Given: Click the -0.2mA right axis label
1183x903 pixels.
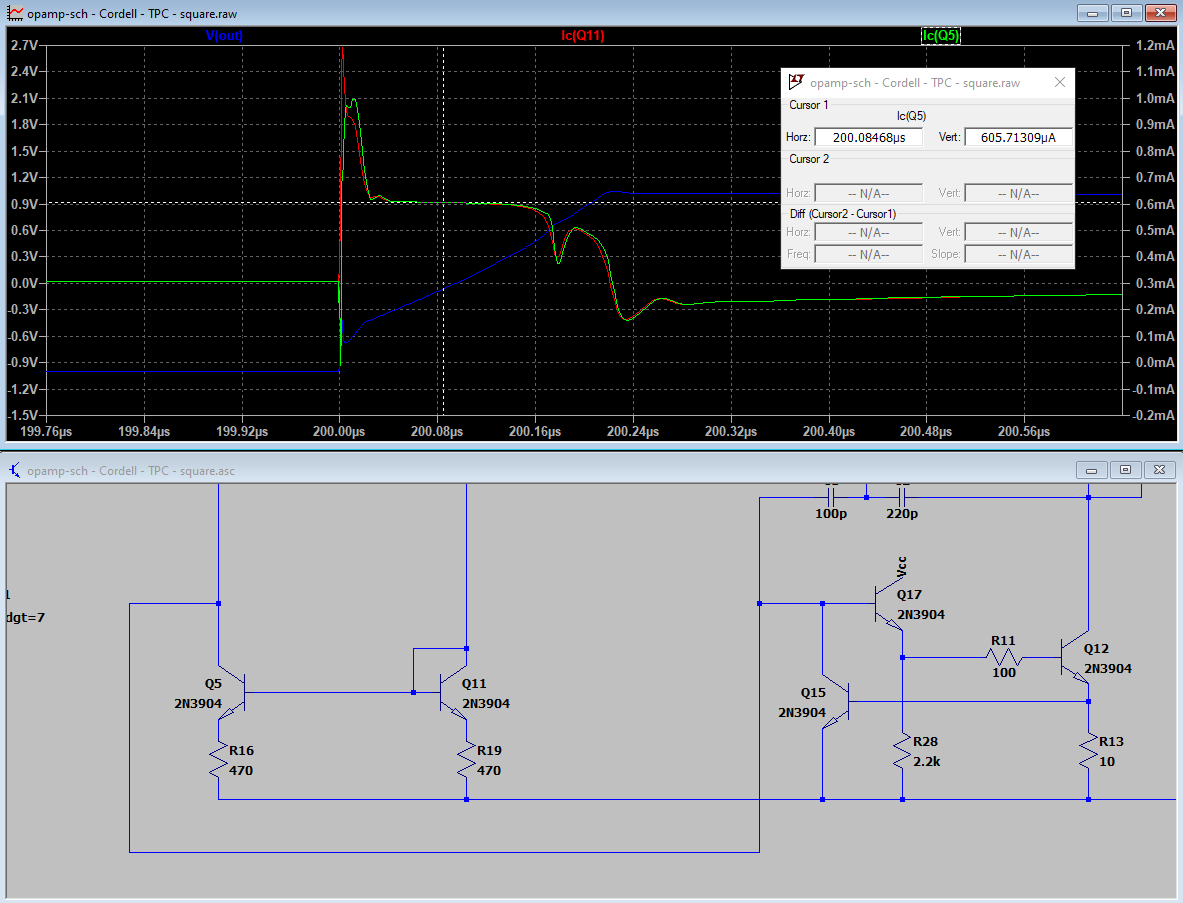Looking at the screenshot, I should pos(1154,415).
